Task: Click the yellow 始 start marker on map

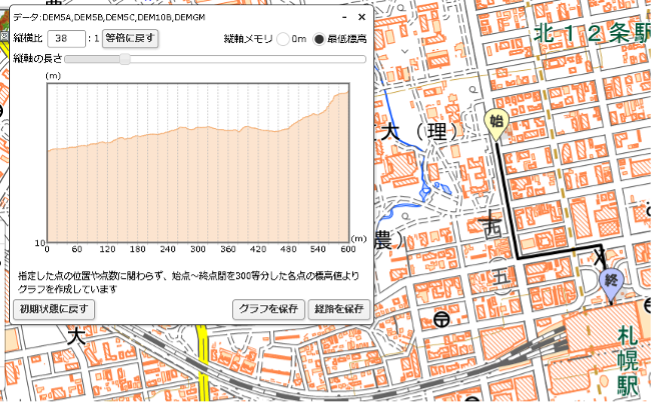Action: click(x=496, y=123)
